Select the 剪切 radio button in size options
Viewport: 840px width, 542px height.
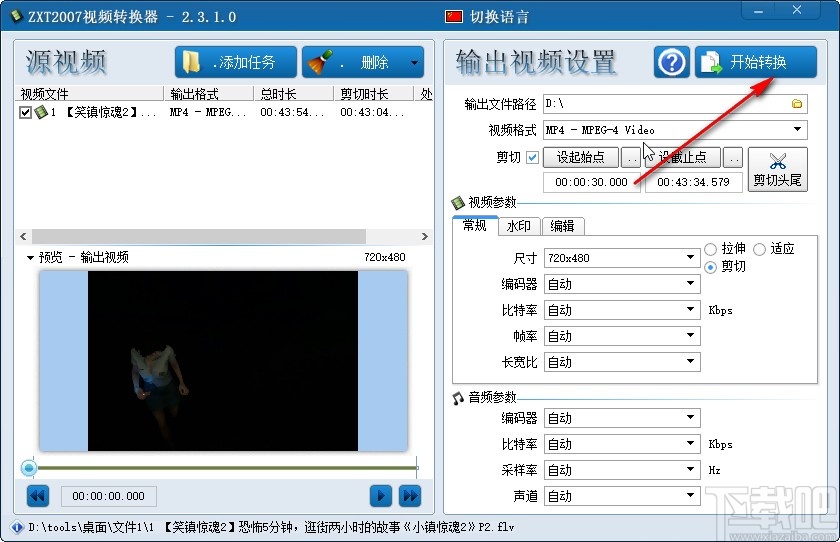(x=710, y=267)
